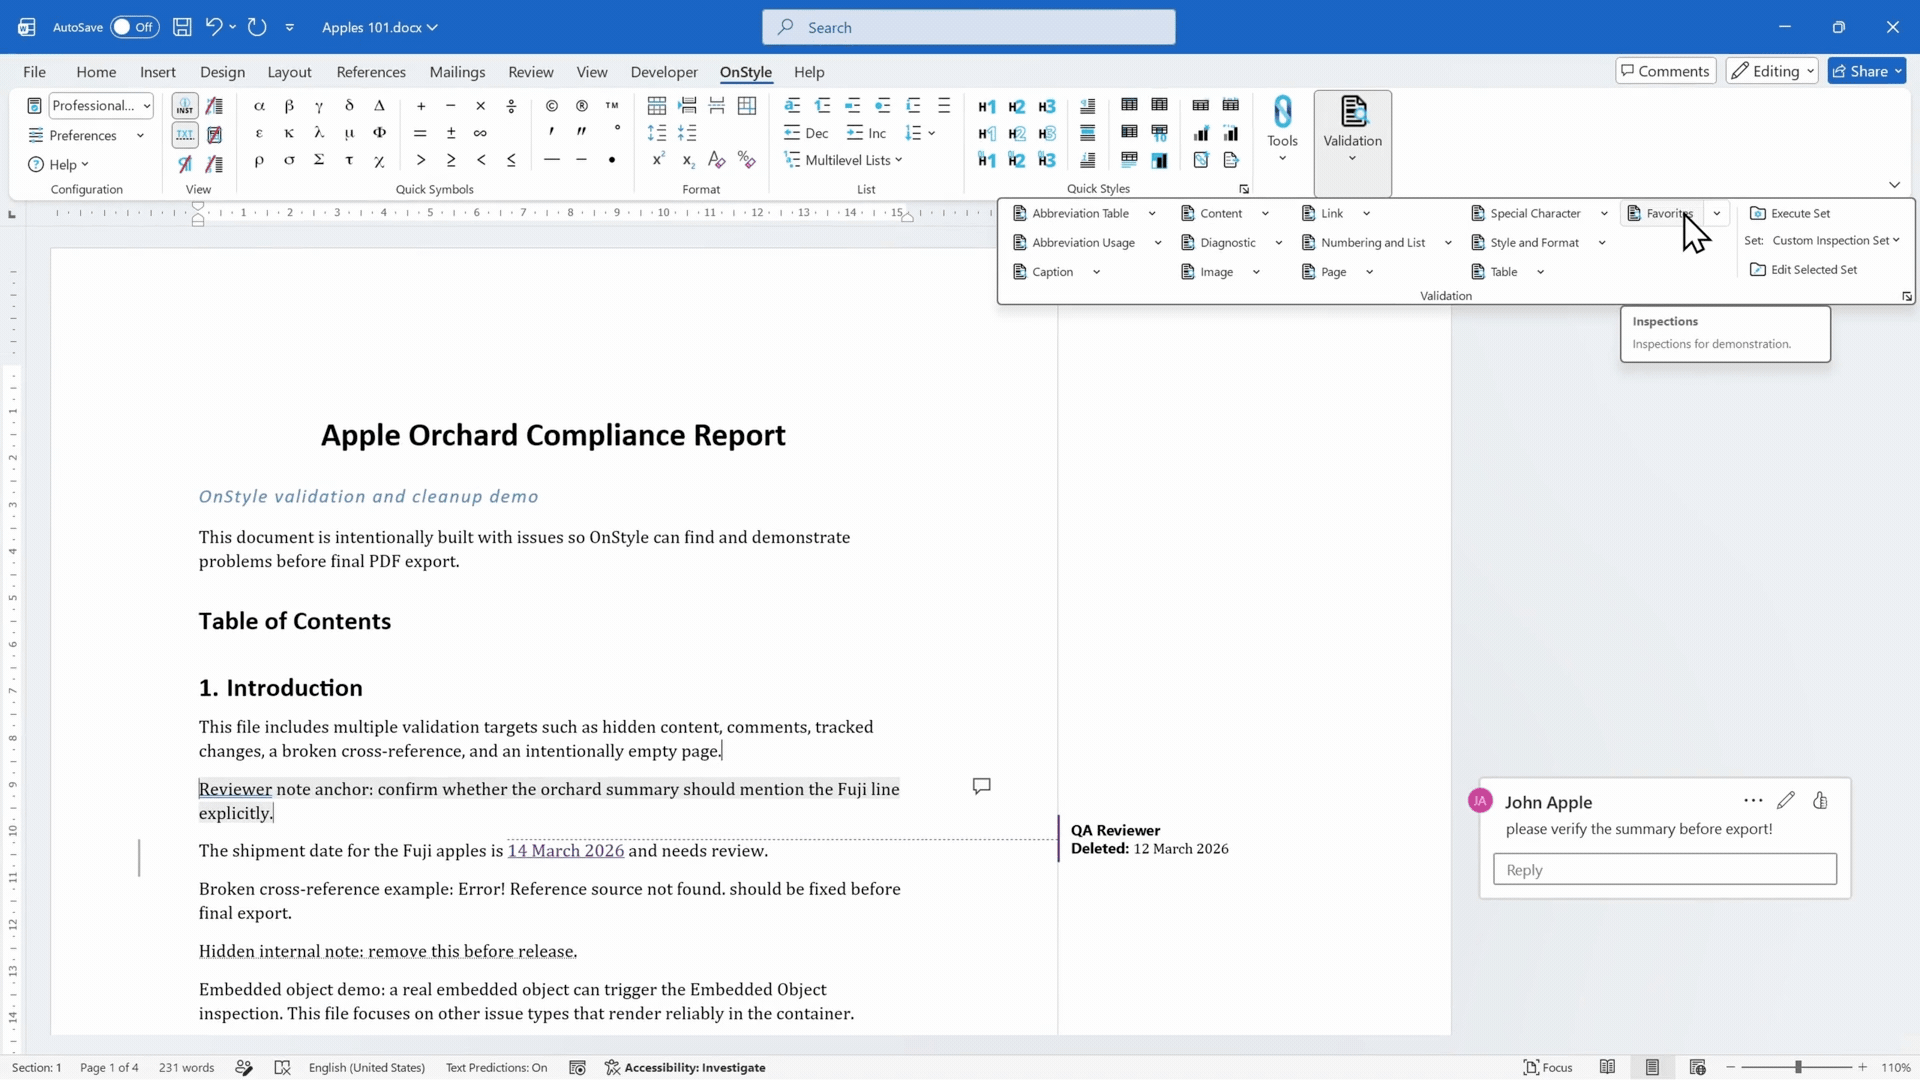Apply solid H3 heading quick style
The width and height of the screenshot is (1920, 1080).
point(1047,106)
